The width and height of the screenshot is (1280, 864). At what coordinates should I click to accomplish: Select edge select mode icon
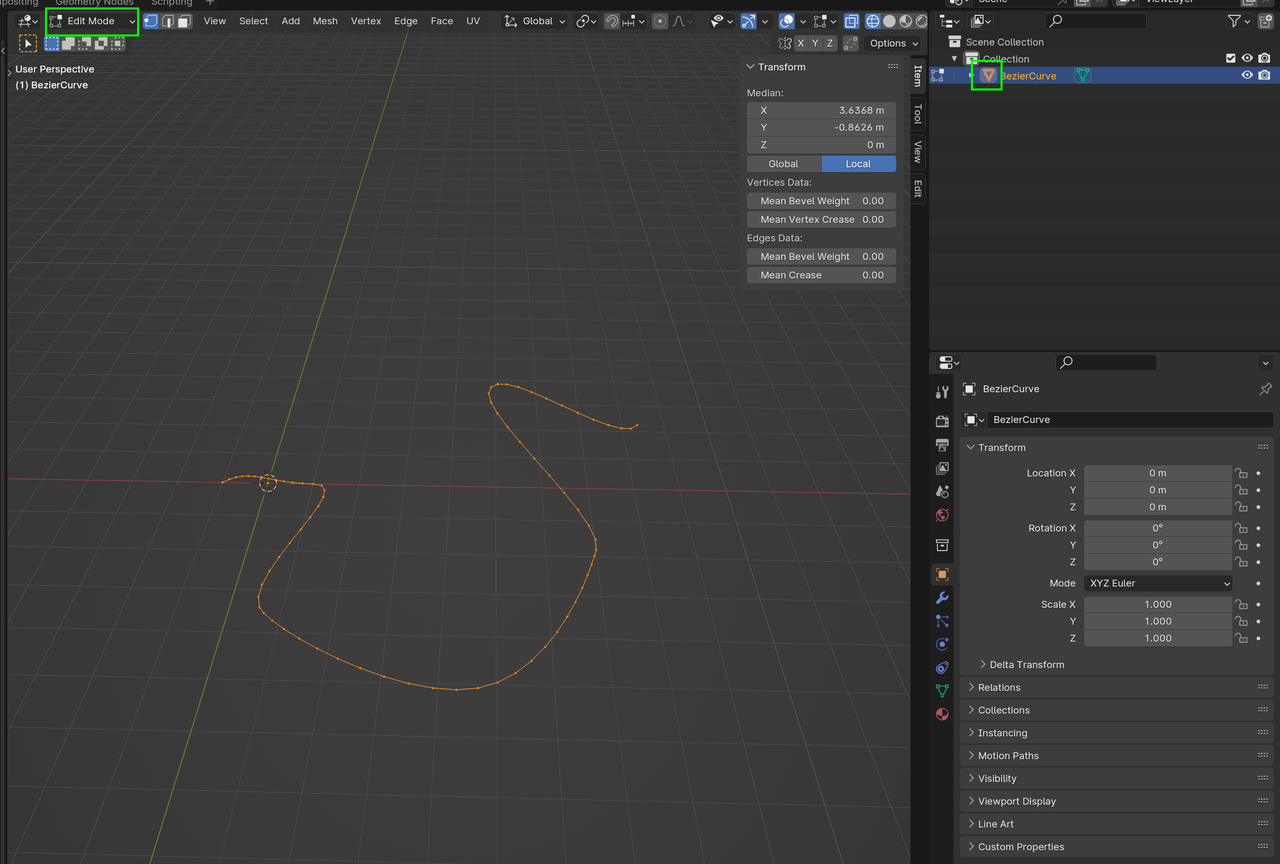(168, 21)
